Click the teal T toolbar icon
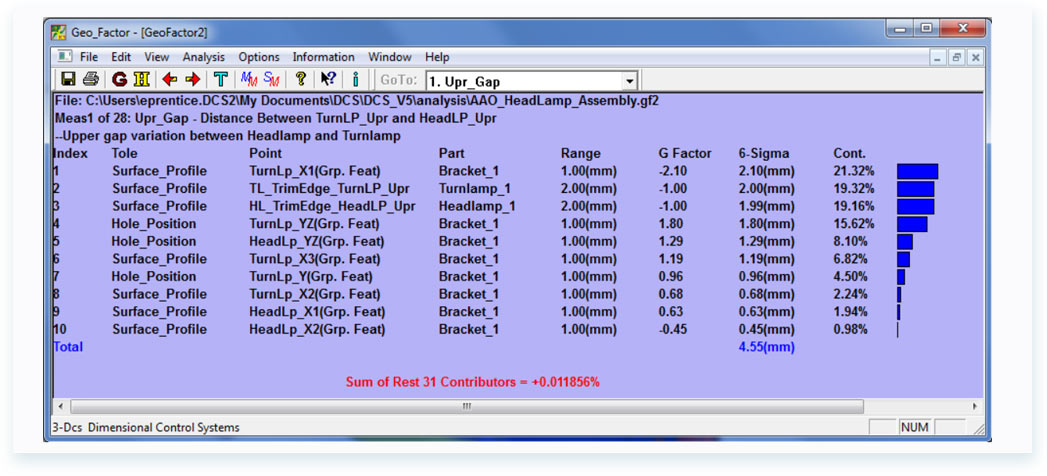This screenshot has width=1047, height=476. pos(220,80)
